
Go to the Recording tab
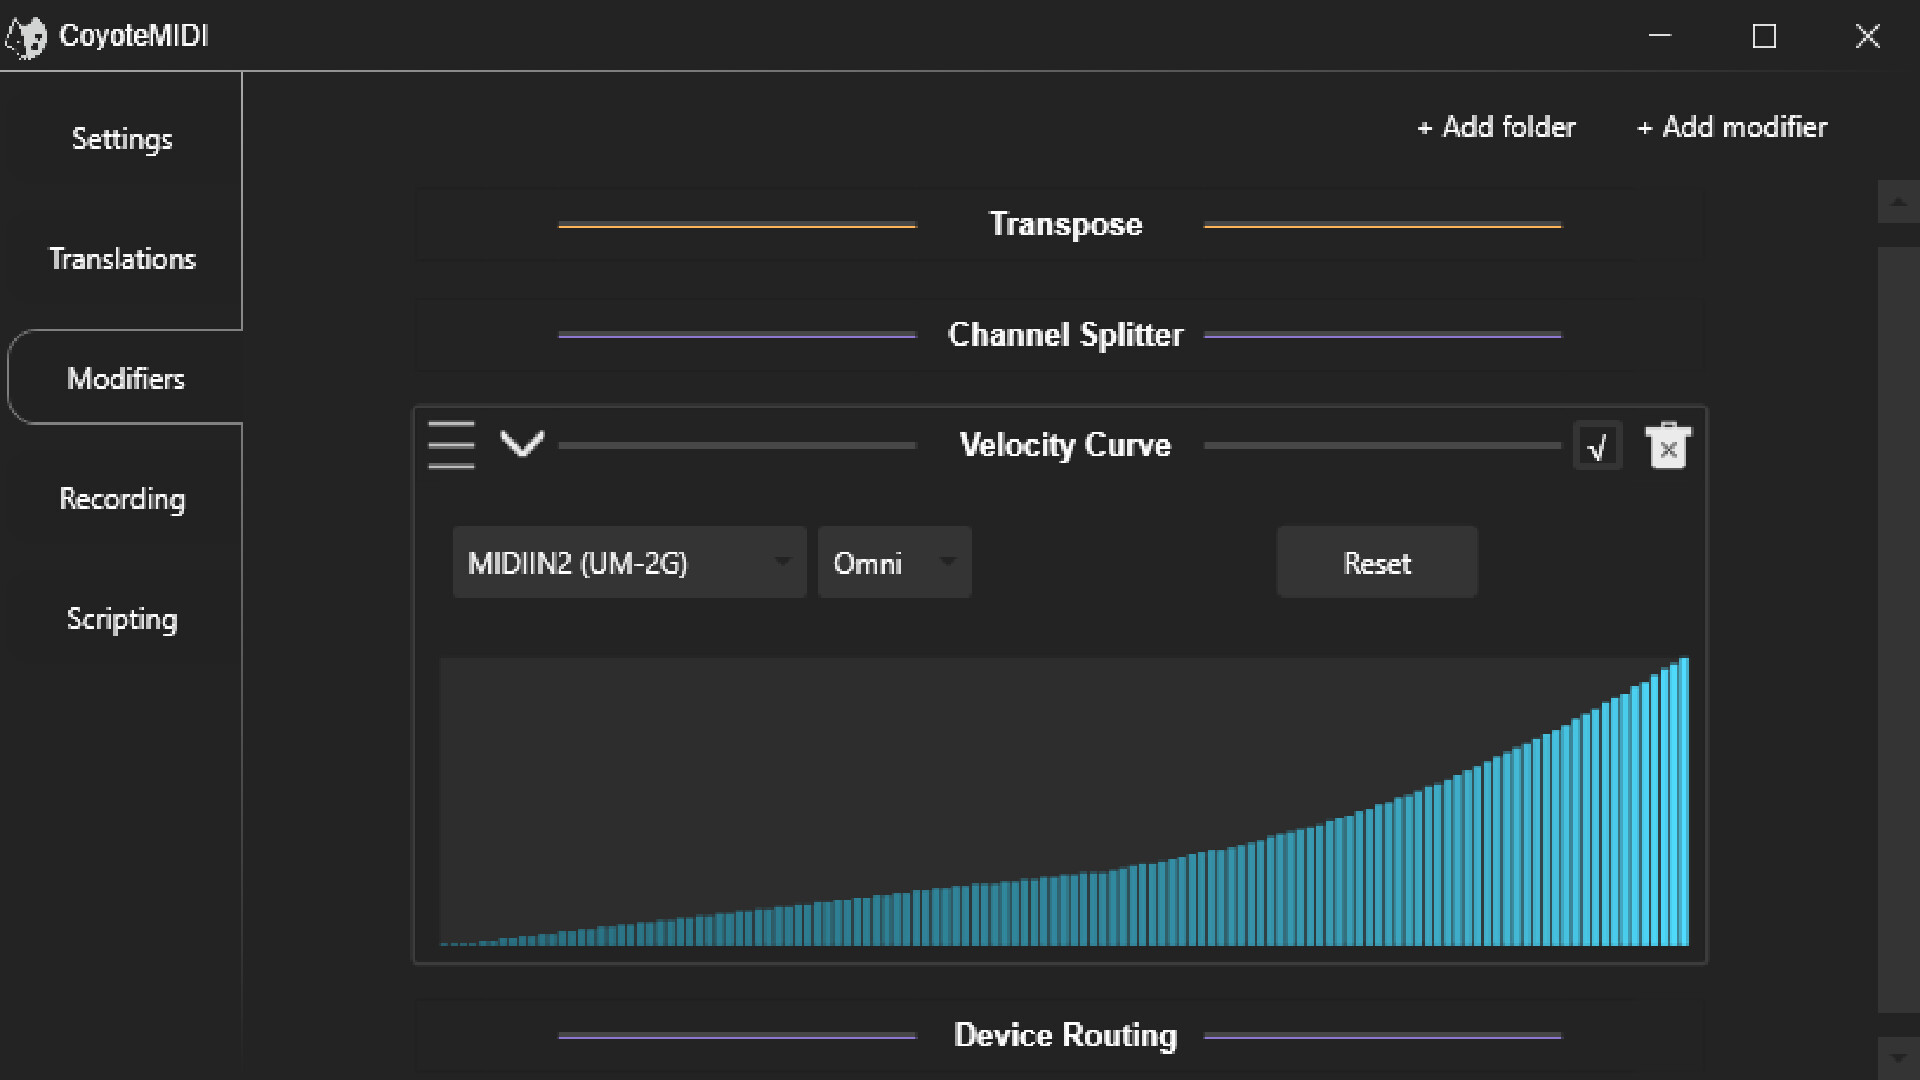pyautogui.click(x=122, y=499)
